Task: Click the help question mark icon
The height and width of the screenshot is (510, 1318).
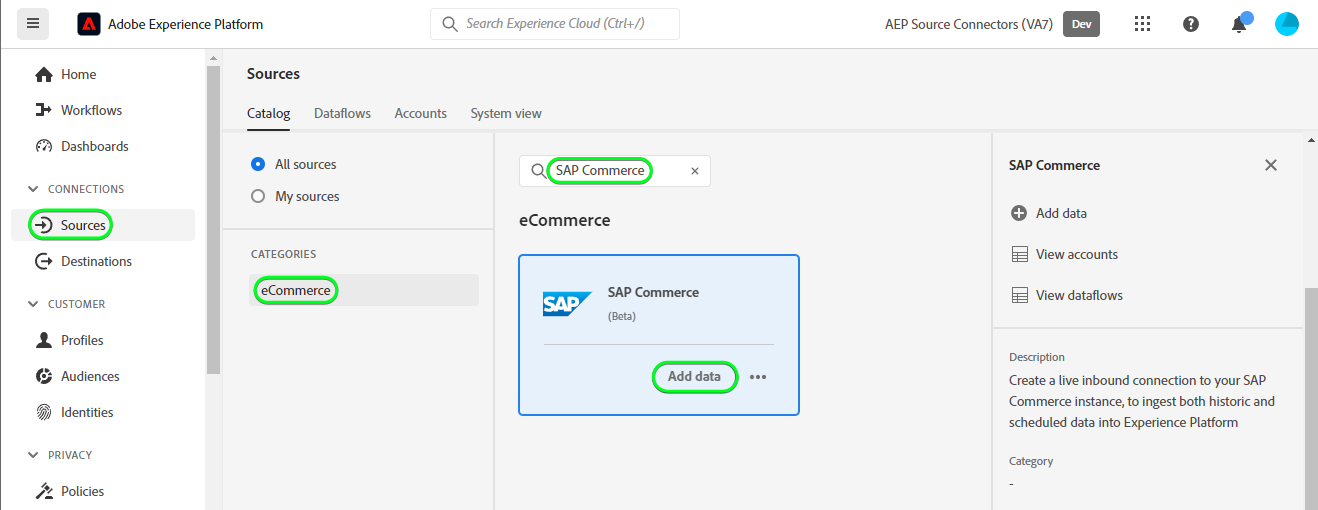Action: (x=1190, y=24)
